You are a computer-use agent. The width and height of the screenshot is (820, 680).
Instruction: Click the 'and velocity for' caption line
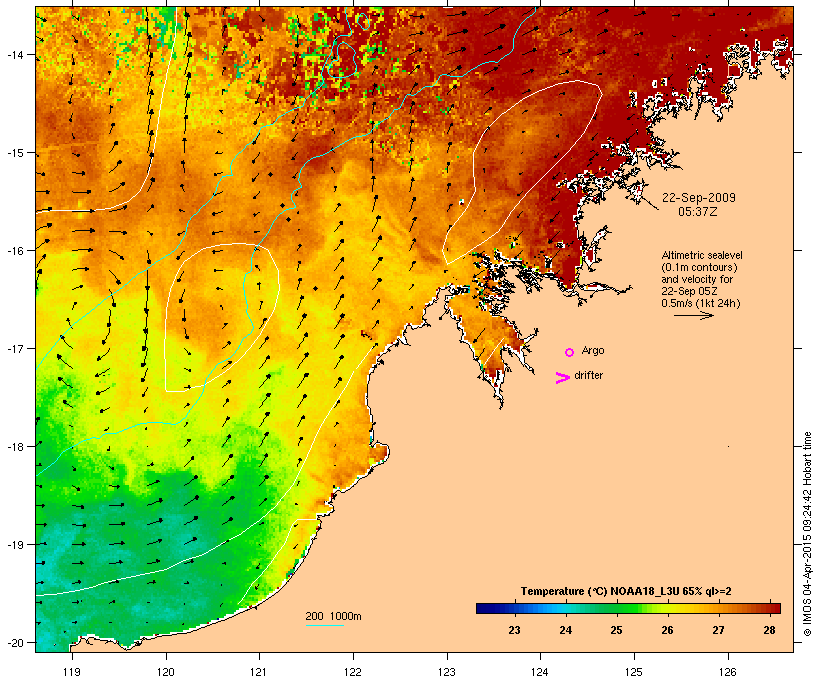pos(697,279)
